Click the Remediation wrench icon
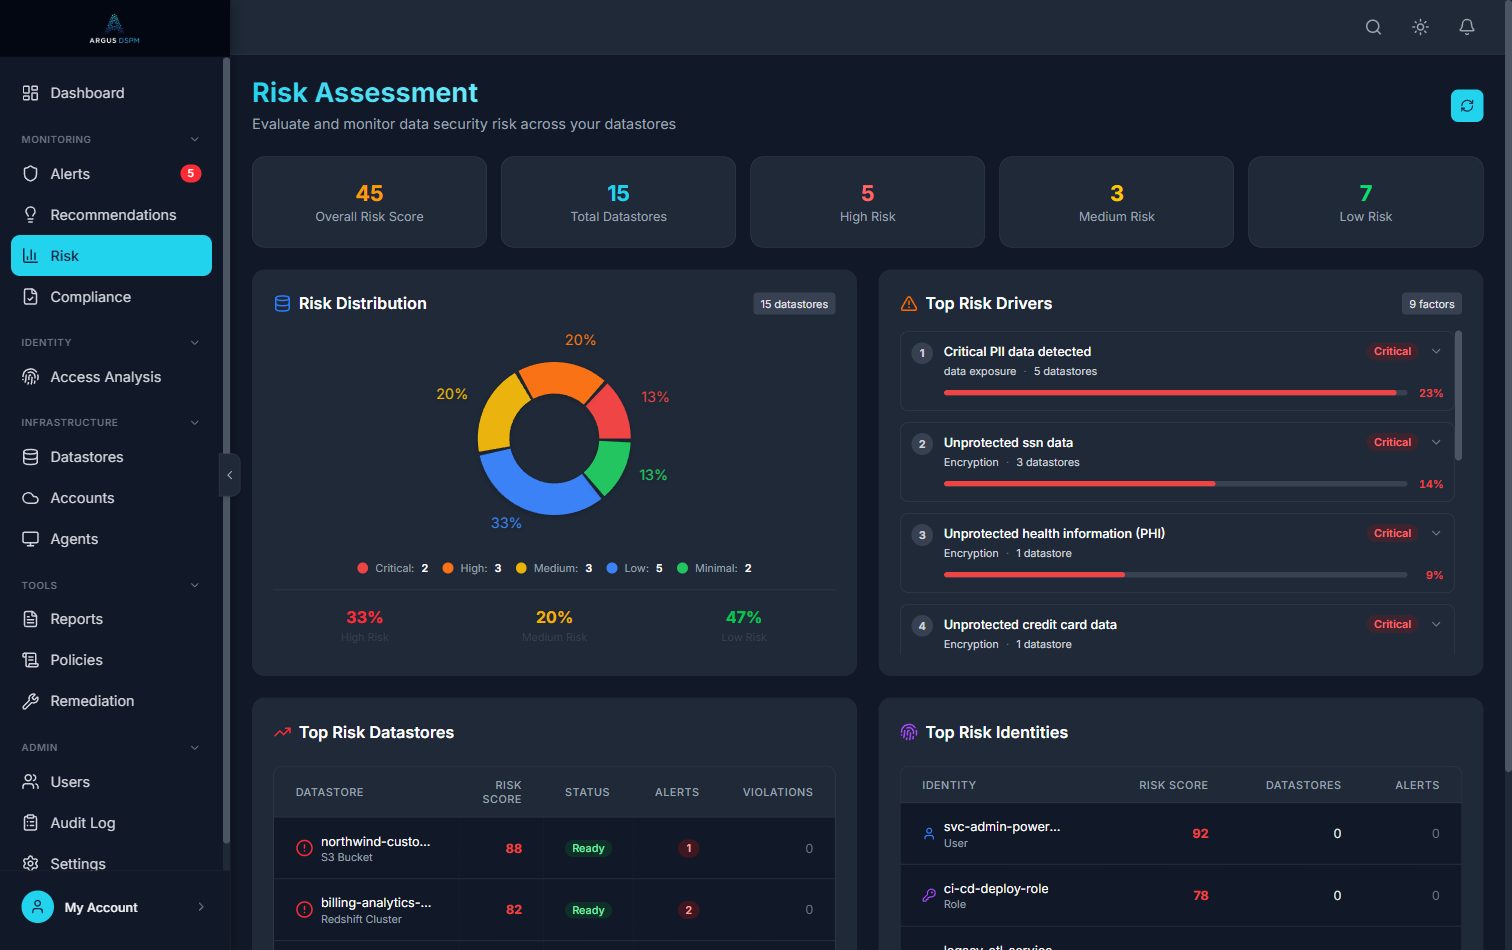This screenshot has height=950, width=1512. pos(30,701)
